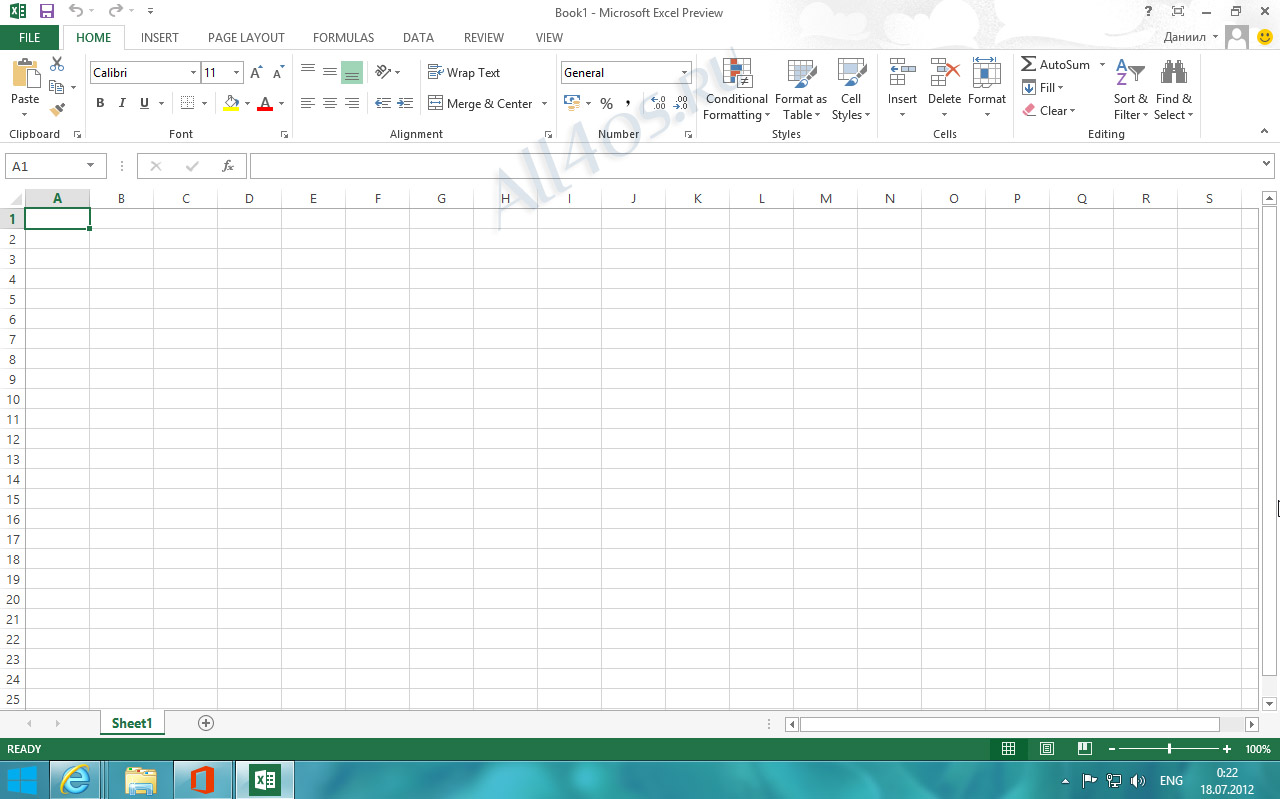The width and height of the screenshot is (1280, 799).
Task: Click the Merge & Center button
Action: pos(480,103)
